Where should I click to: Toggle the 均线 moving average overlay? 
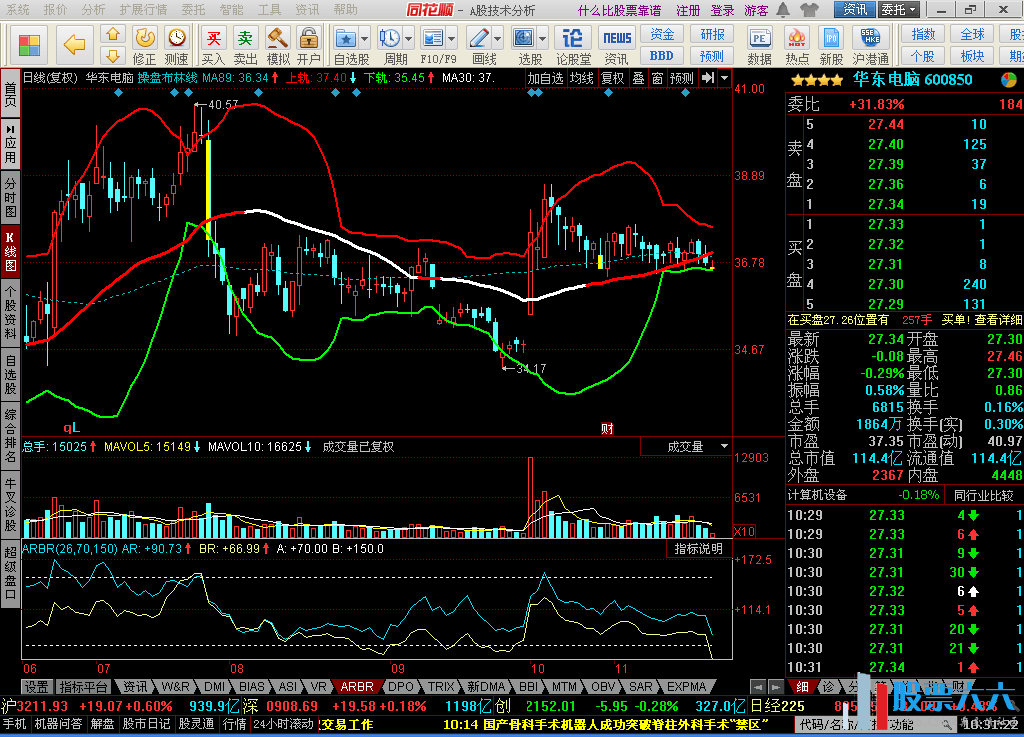[582, 78]
